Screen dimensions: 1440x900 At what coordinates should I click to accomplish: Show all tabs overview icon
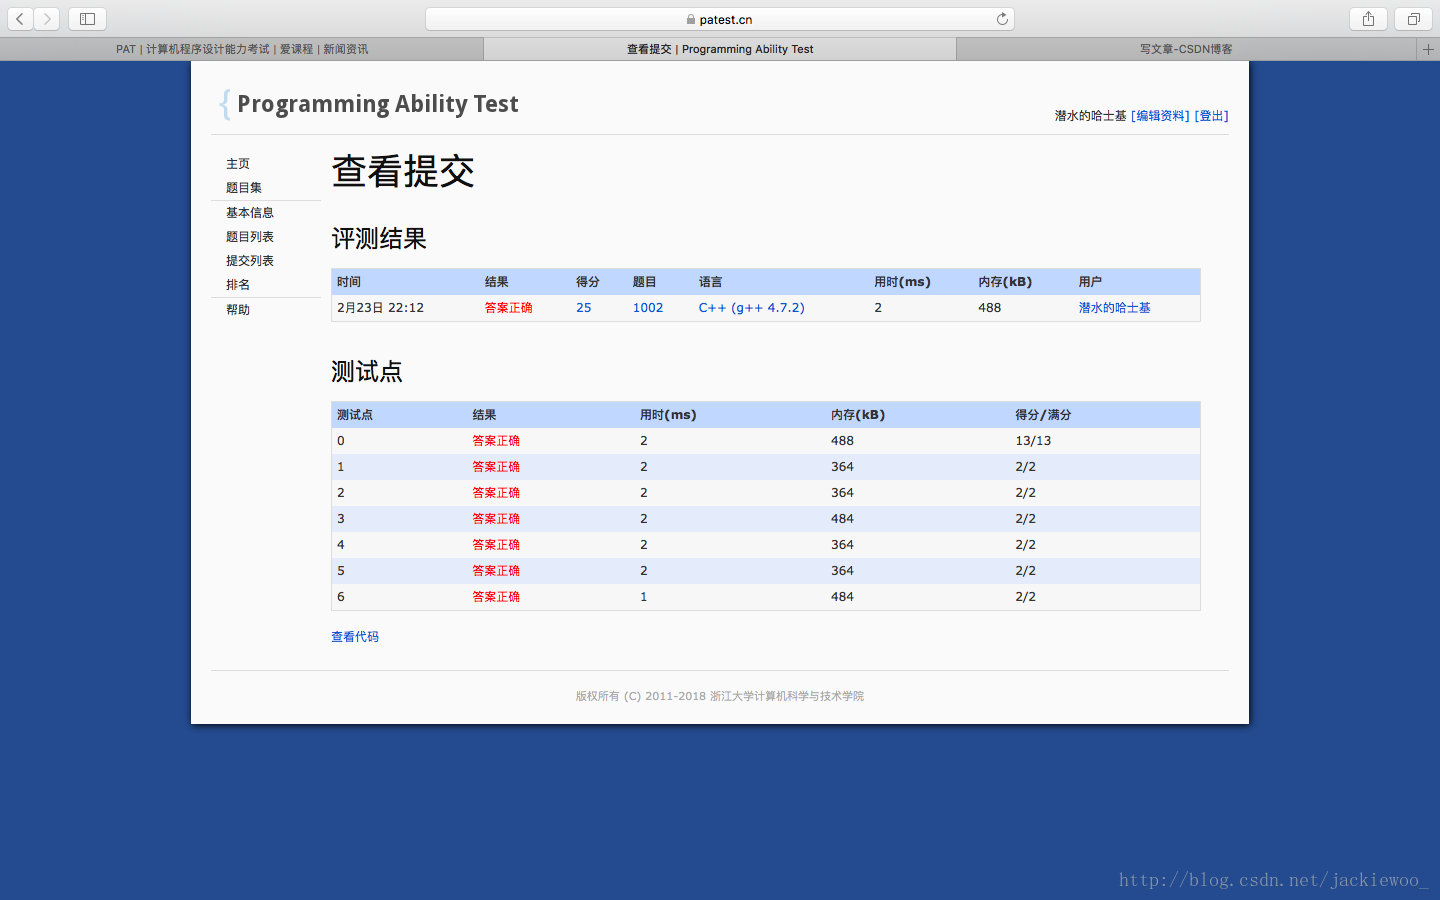[x=1413, y=19]
